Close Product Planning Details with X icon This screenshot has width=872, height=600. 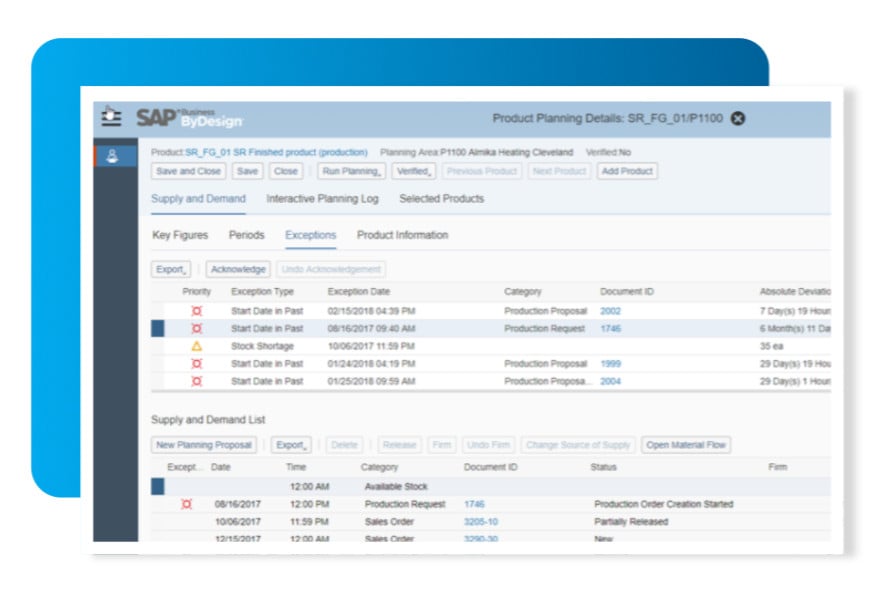tap(738, 118)
